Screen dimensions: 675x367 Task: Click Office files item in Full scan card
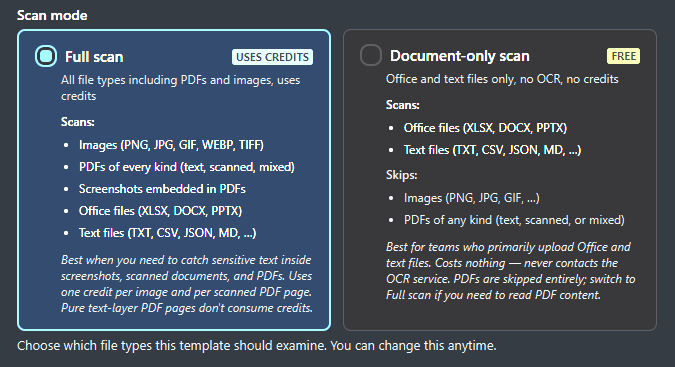coord(161,211)
